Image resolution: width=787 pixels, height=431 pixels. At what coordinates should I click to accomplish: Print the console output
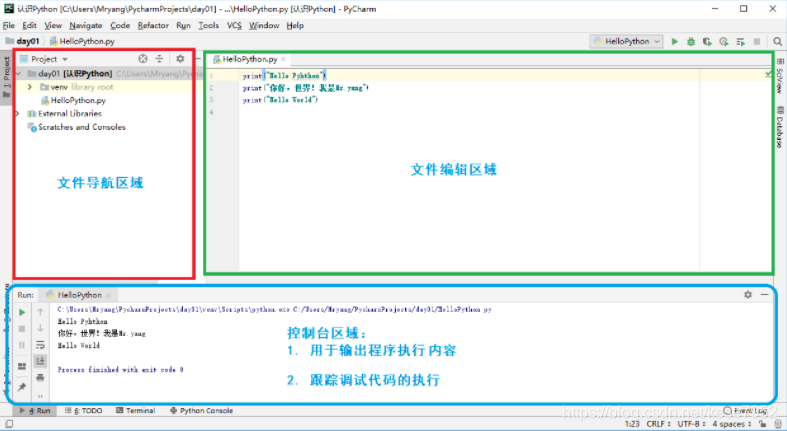pos(40,377)
